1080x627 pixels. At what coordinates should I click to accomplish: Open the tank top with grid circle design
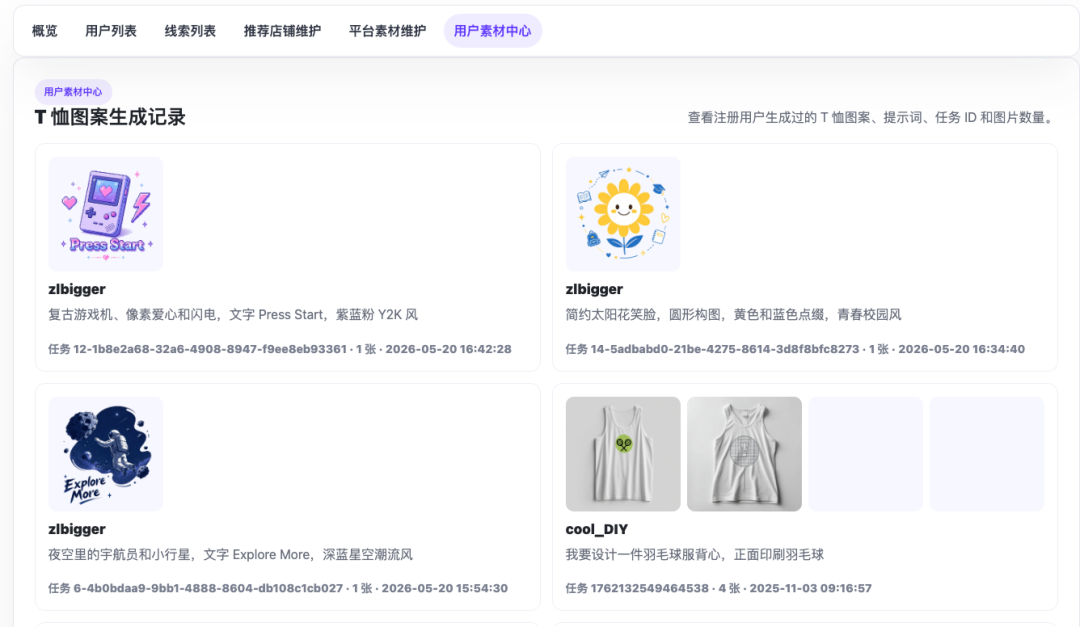coord(745,453)
